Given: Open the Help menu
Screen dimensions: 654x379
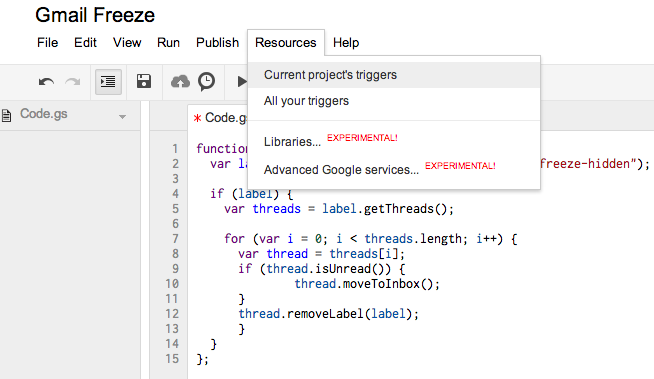Looking at the screenshot, I should coord(346,43).
